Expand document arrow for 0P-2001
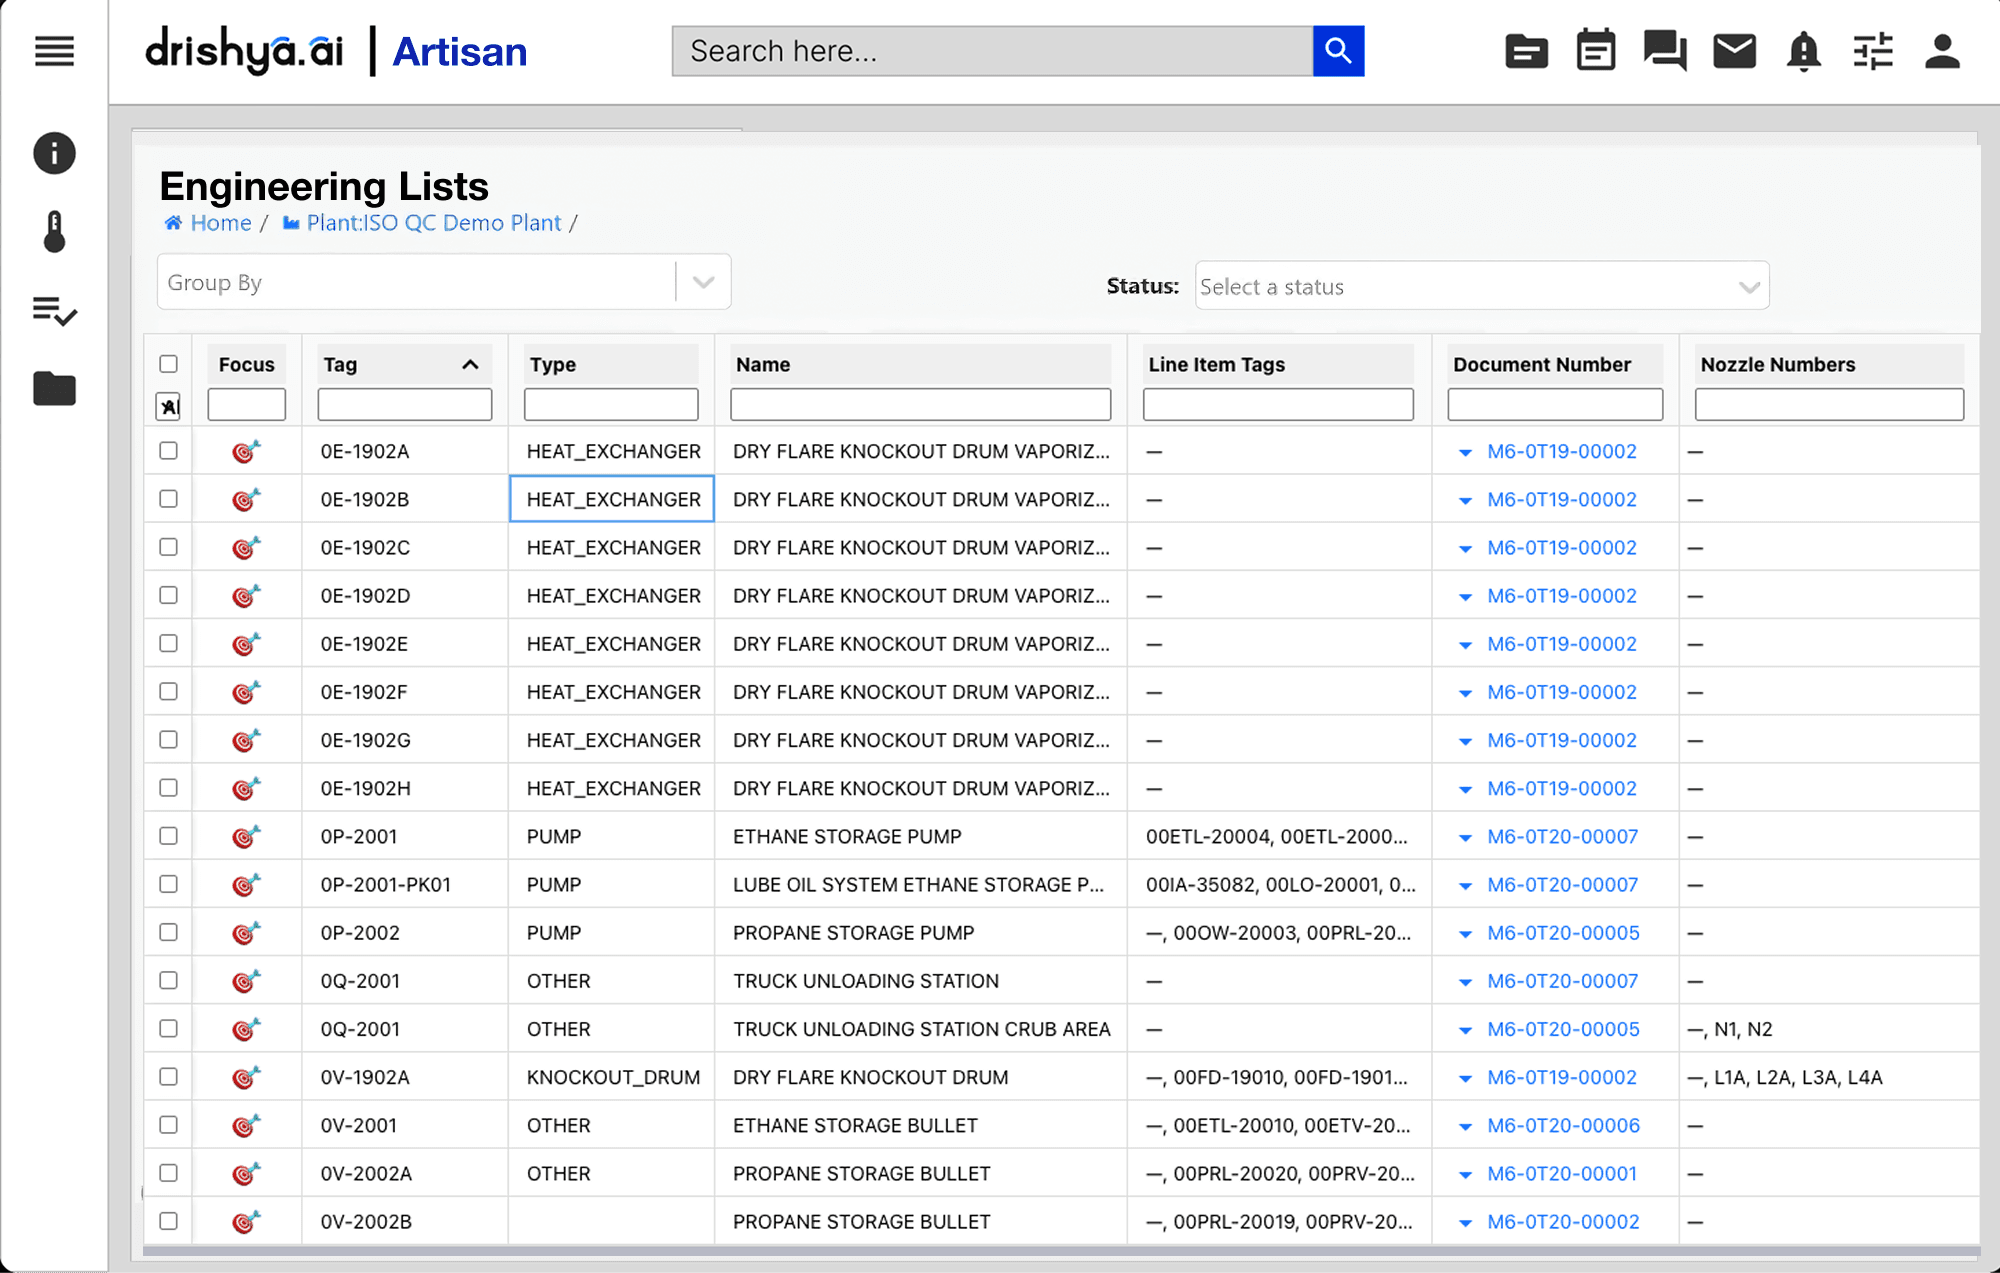2000x1273 pixels. coord(1465,838)
